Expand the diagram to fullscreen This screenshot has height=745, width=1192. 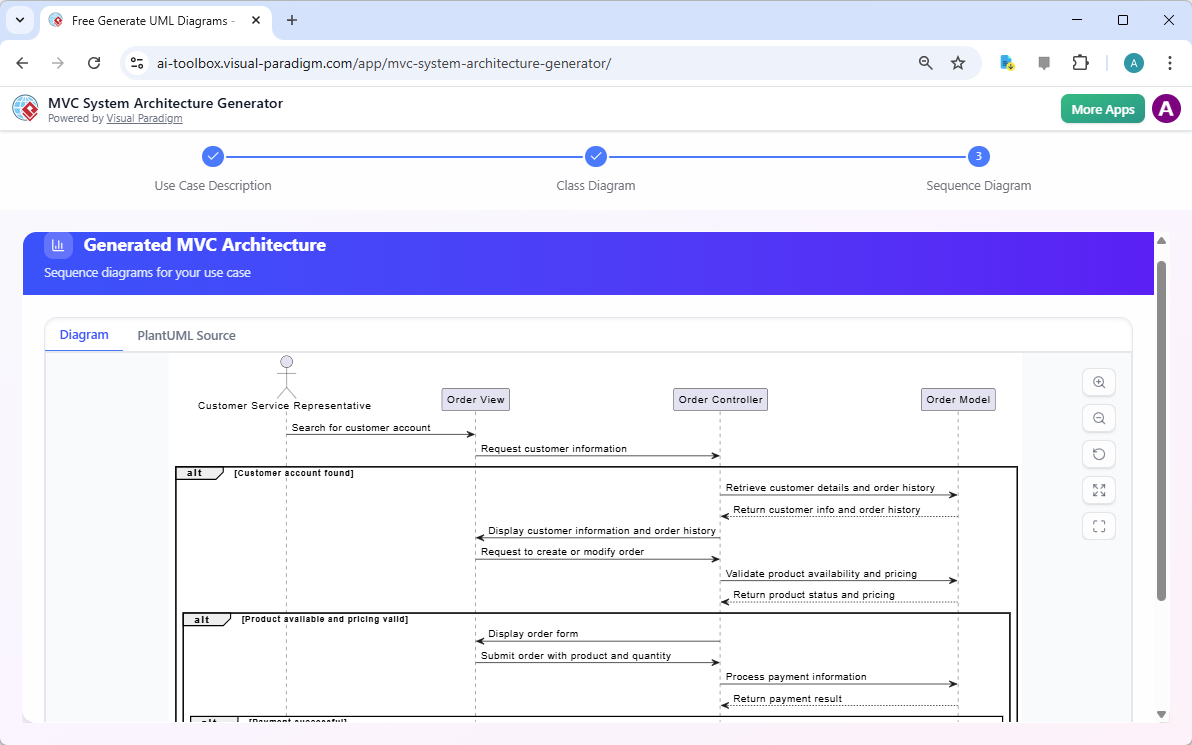[1098, 490]
